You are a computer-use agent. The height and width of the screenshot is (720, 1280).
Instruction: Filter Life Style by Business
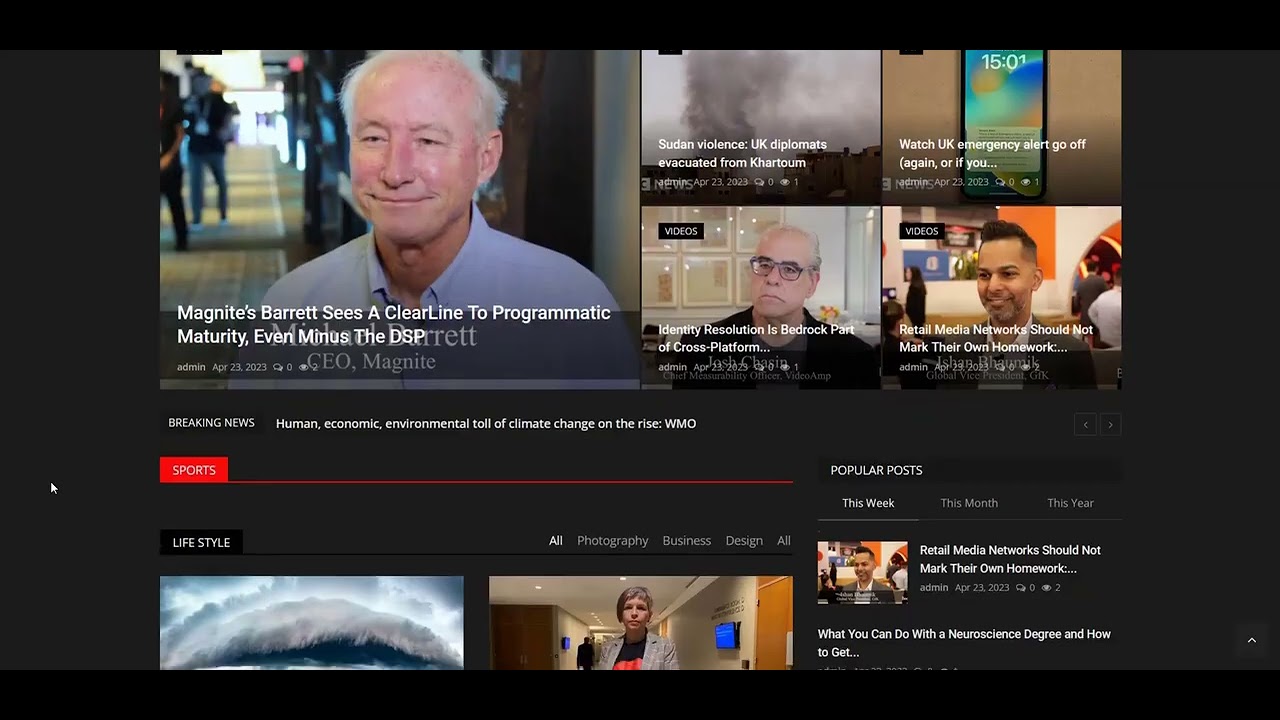point(686,541)
